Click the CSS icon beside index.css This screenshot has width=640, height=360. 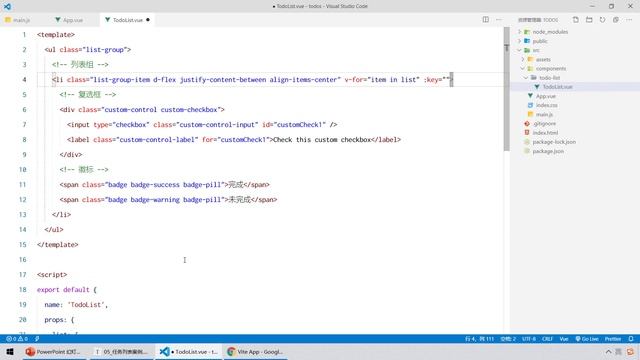[x=530, y=105]
